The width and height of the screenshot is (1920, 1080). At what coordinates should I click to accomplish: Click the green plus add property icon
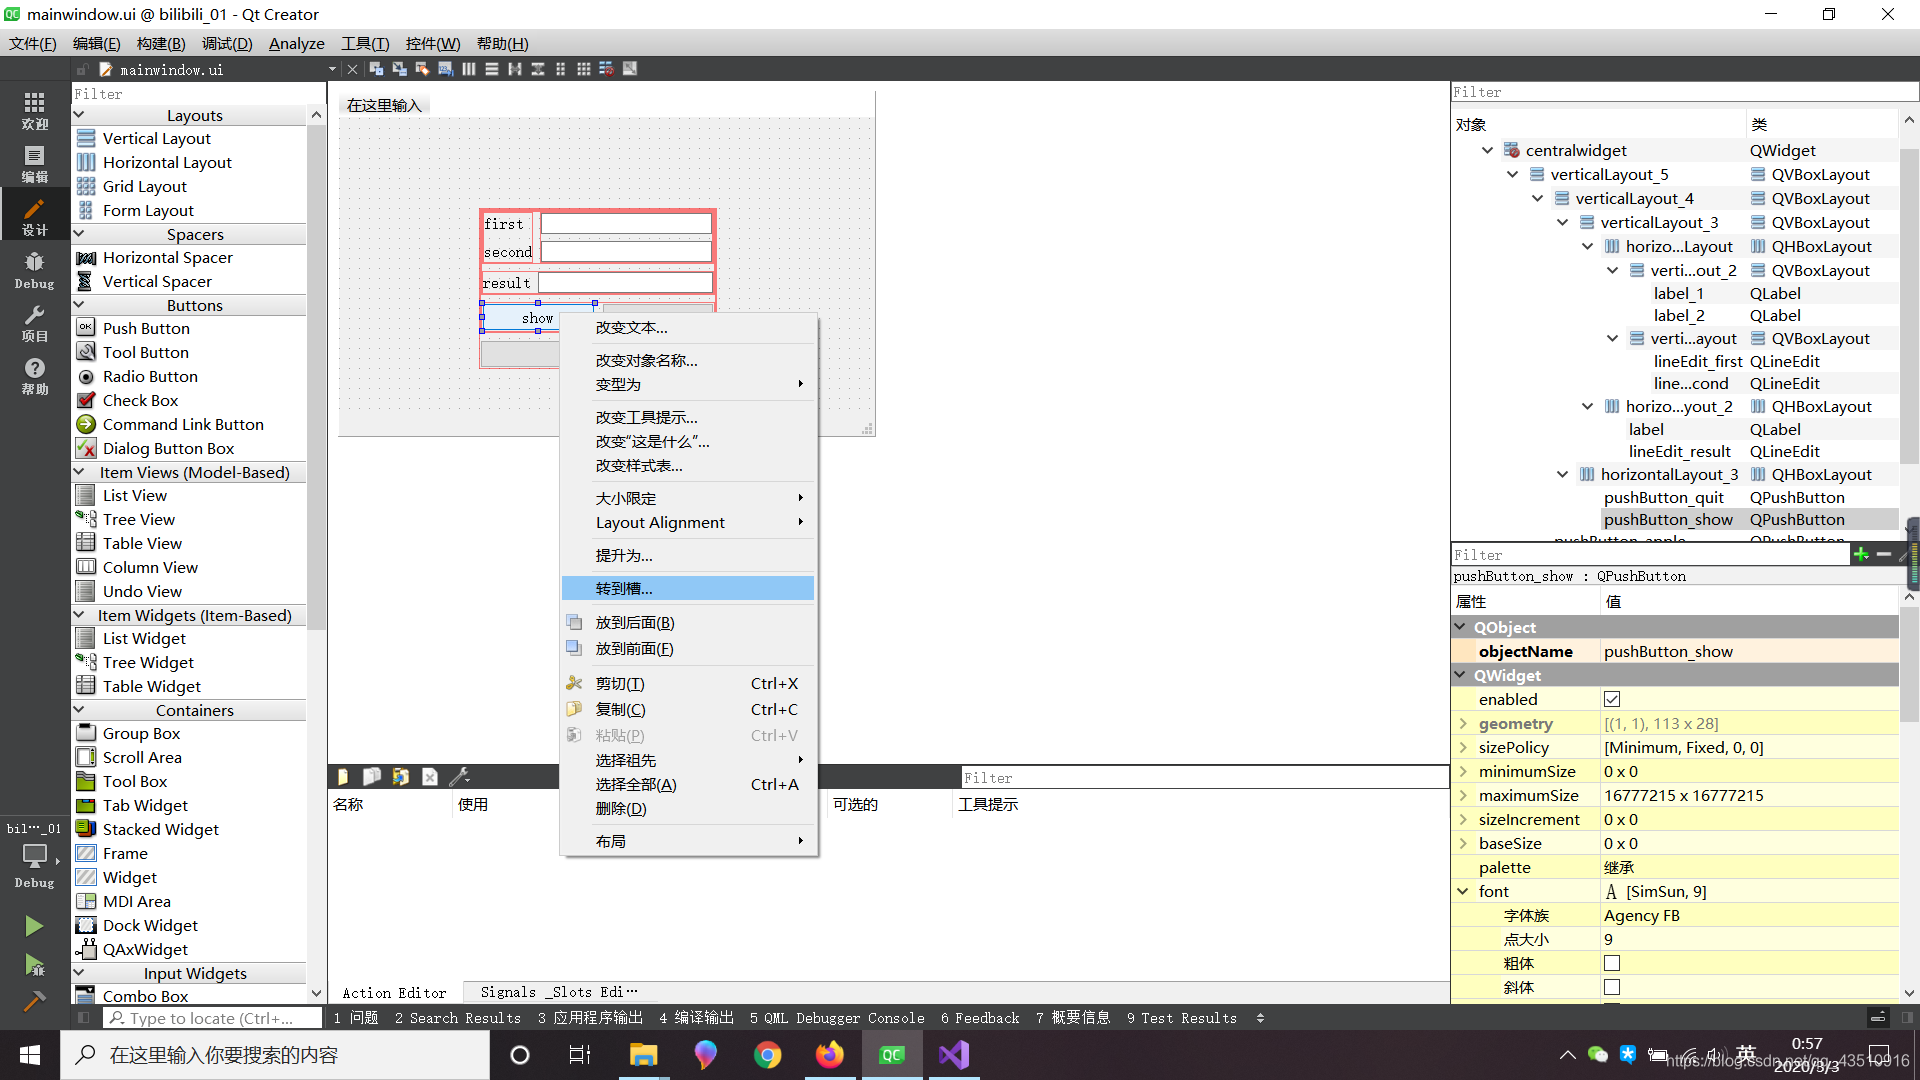(1861, 554)
